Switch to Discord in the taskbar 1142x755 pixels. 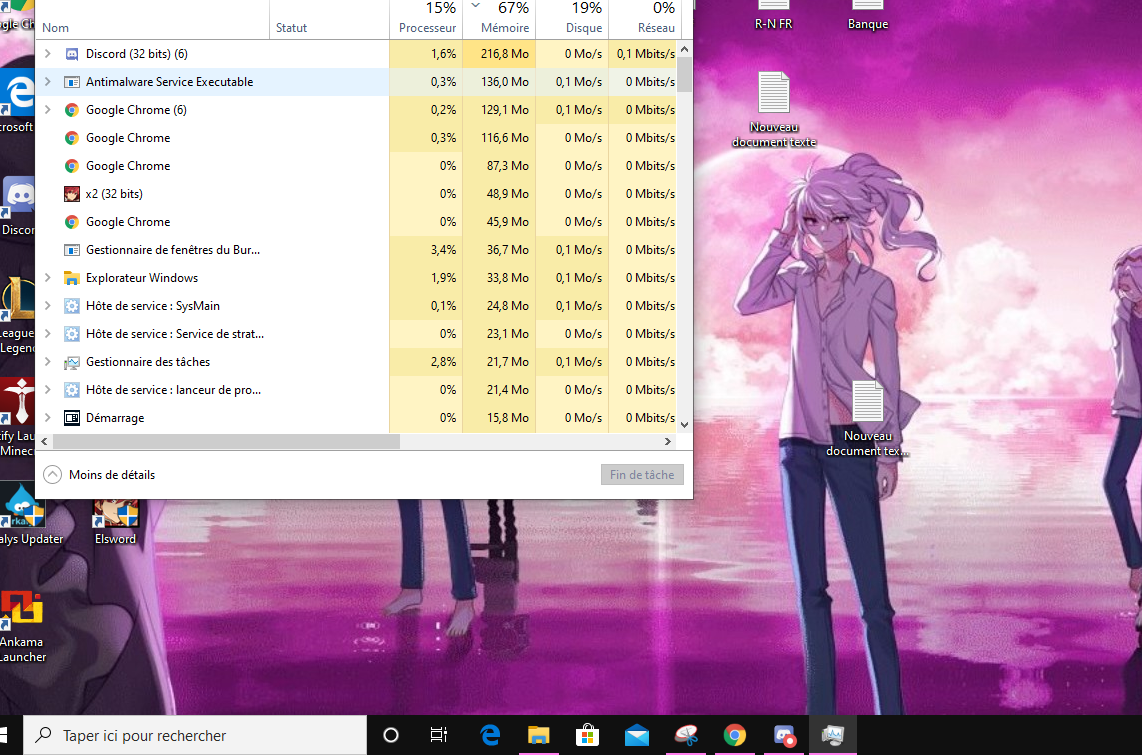(784, 735)
